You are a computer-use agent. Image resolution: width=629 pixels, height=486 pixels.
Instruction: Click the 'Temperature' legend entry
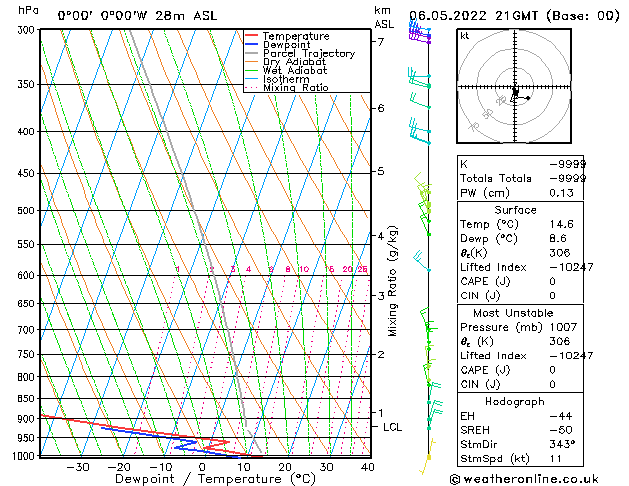pos(296,36)
